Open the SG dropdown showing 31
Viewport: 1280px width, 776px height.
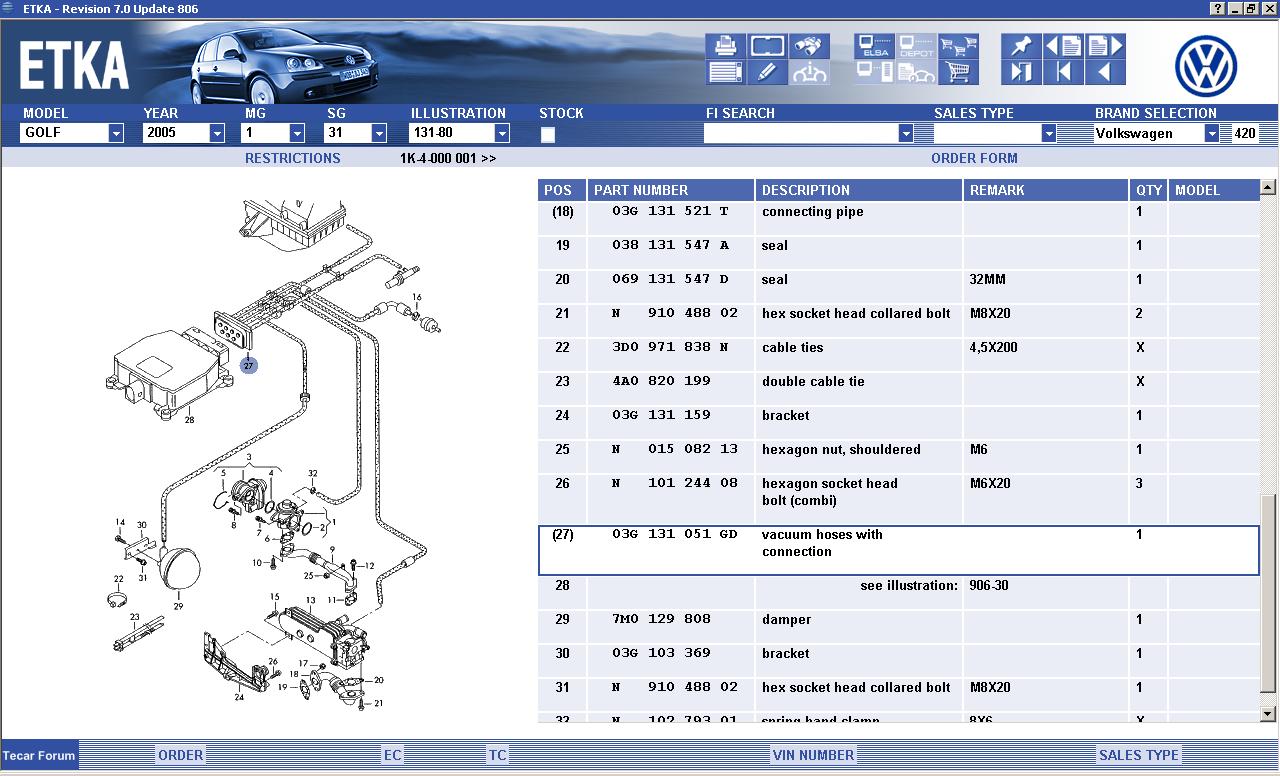(356, 133)
